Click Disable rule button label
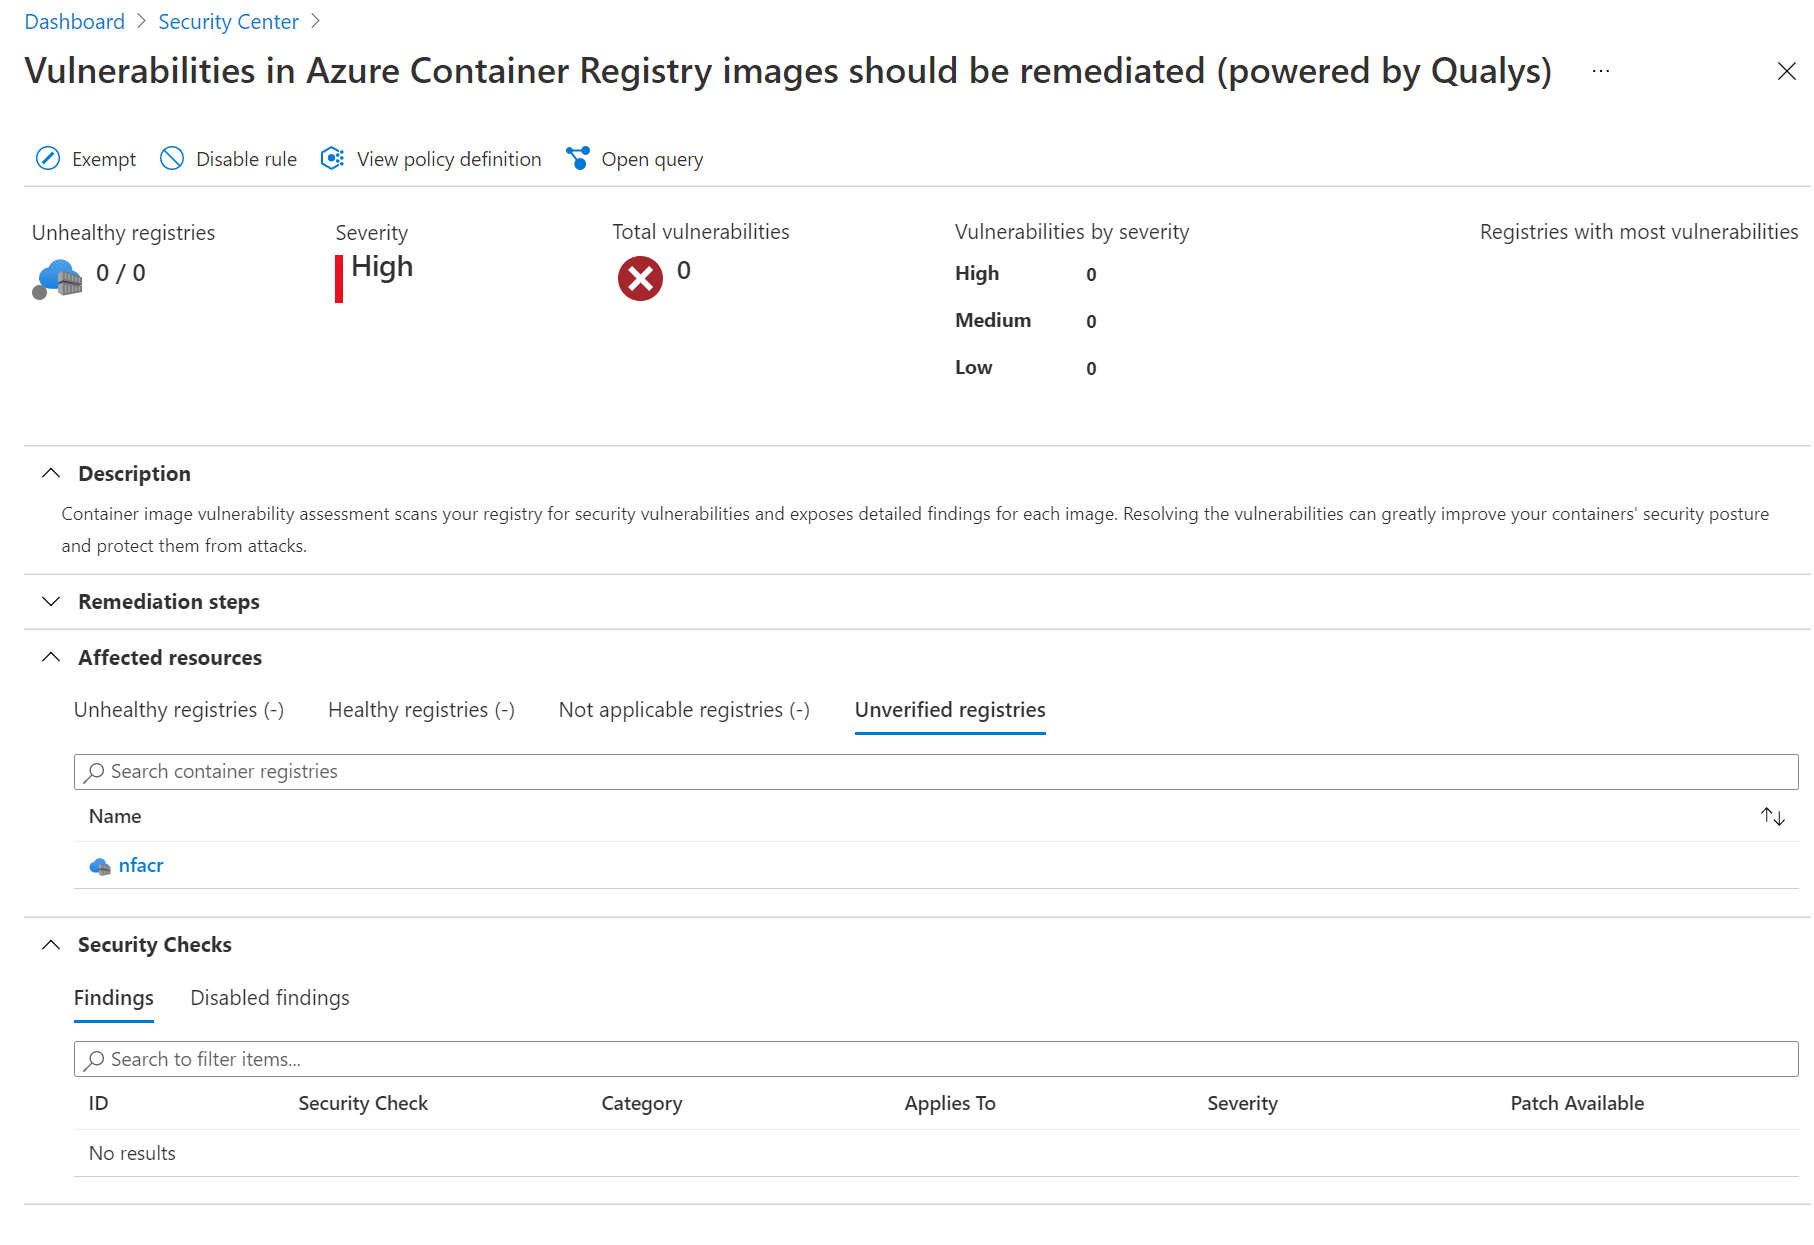The width and height of the screenshot is (1814, 1245). (x=246, y=159)
